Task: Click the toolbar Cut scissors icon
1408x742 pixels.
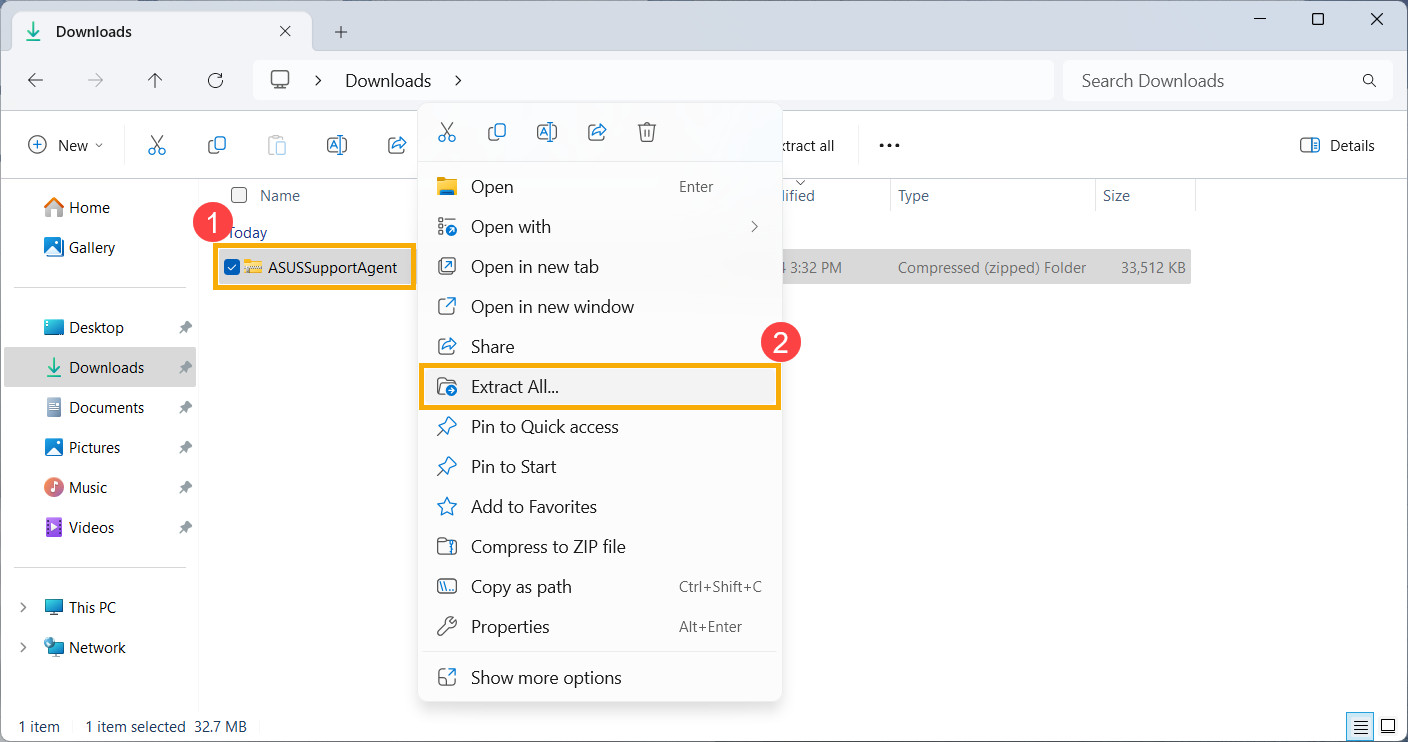Action: coord(157,145)
